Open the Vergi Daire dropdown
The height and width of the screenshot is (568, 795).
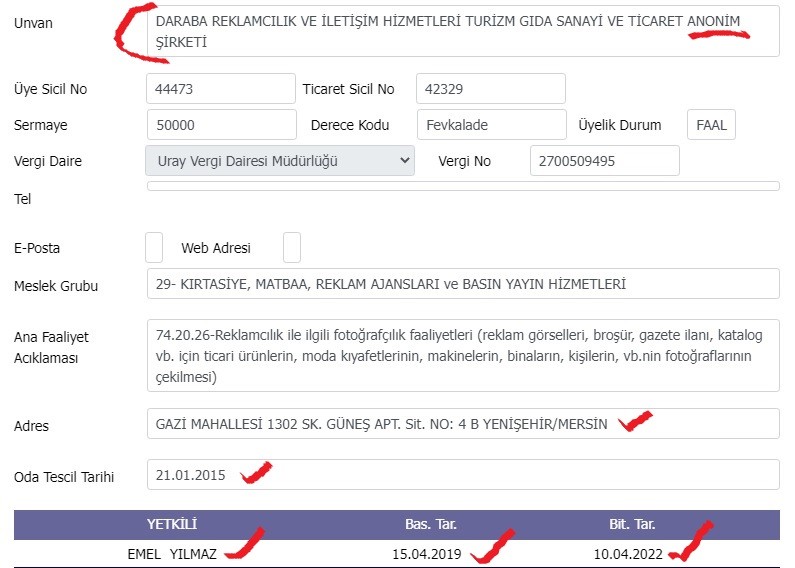[x=280, y=161]
